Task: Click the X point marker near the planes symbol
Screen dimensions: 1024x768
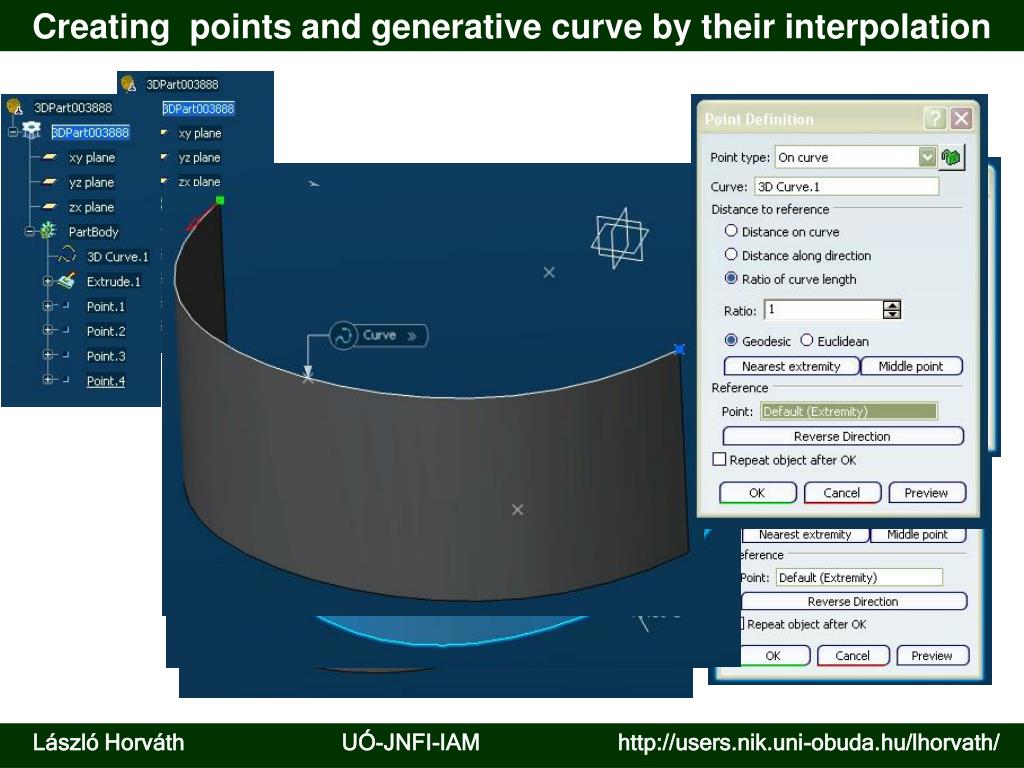Action: [x=549, y=272]
